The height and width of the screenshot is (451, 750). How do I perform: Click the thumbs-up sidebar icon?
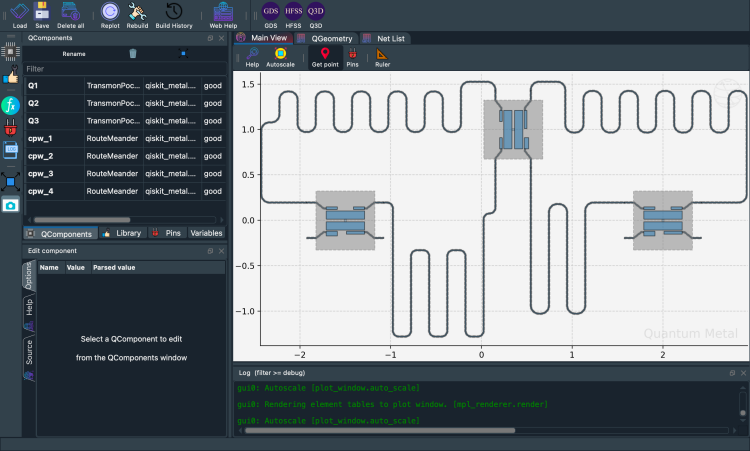pos(11,76)
